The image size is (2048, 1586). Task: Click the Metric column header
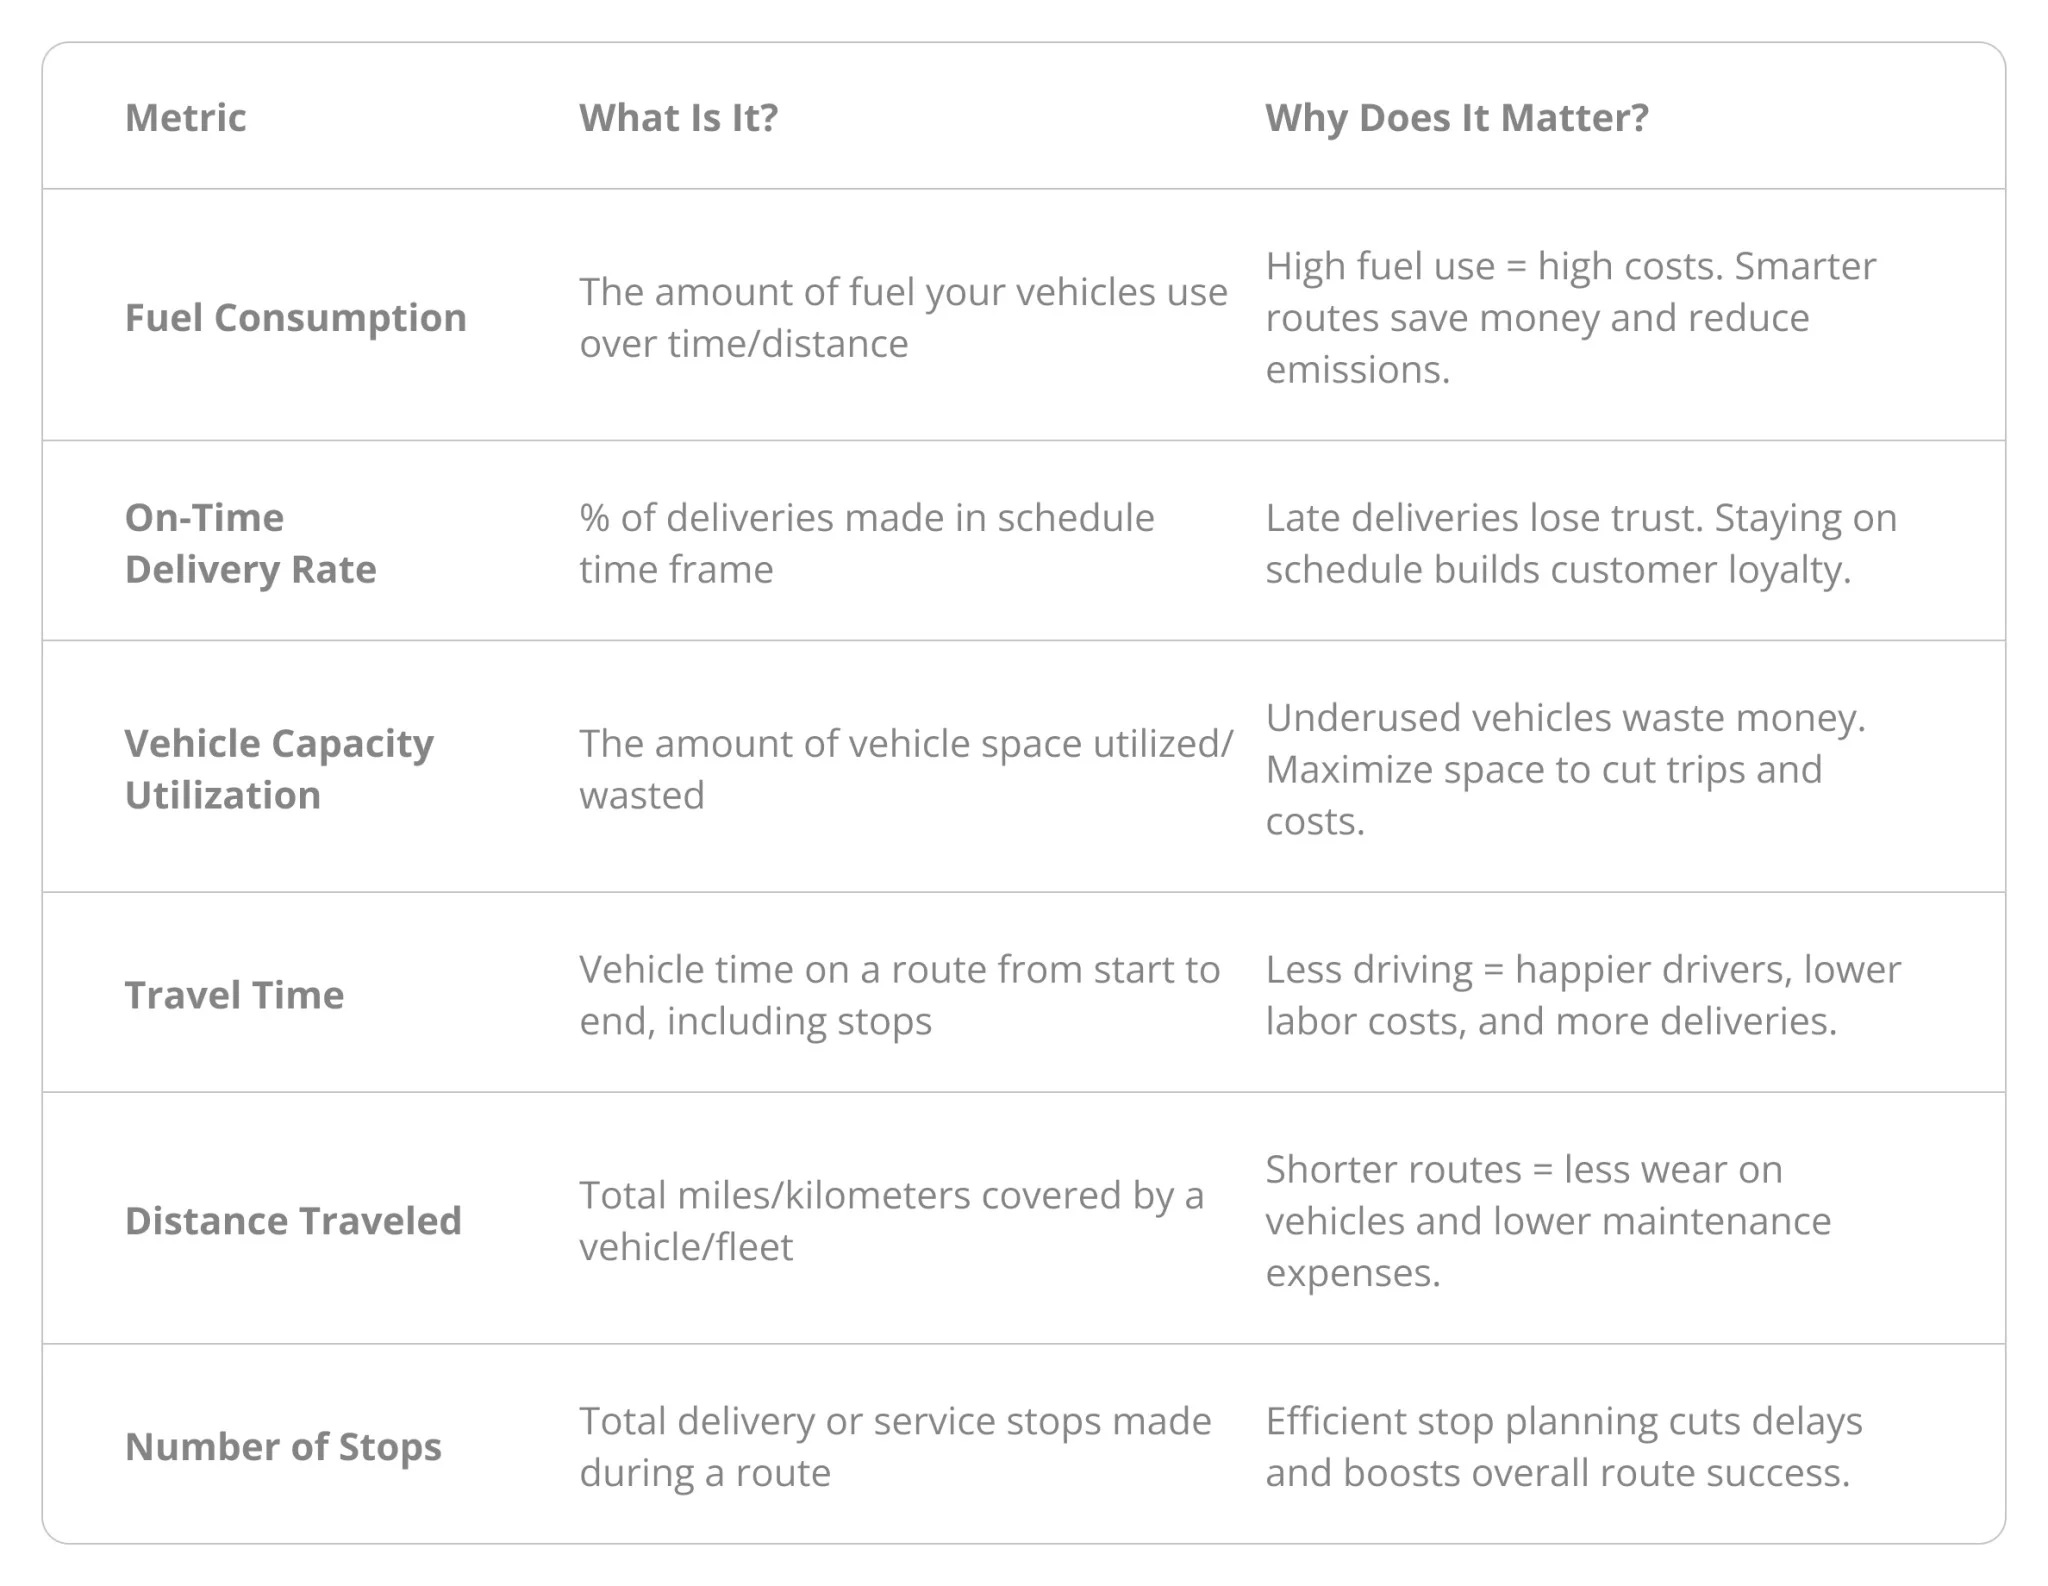point(185,118)
